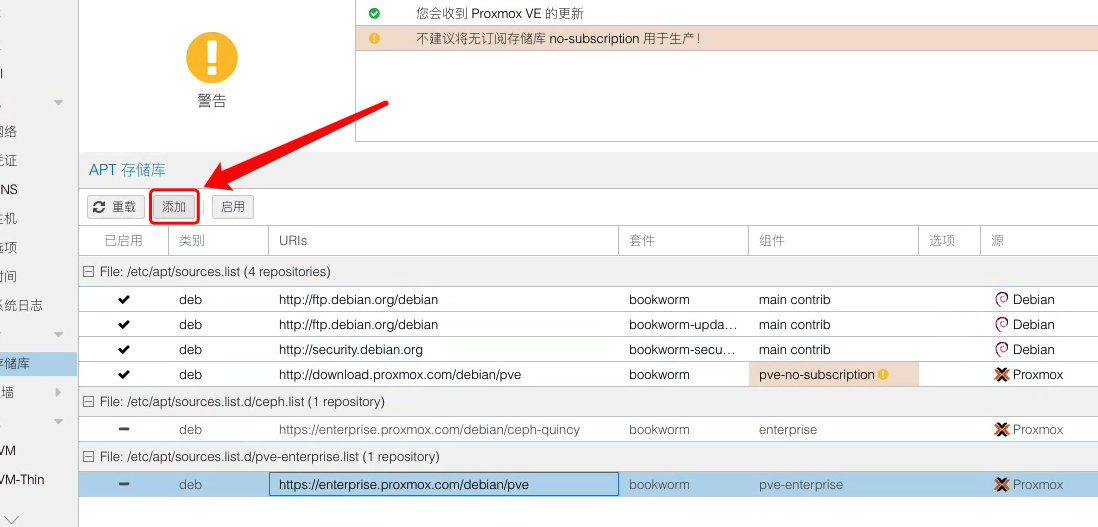
Task: Click the bookworm-secu... suite cell
Action: [x=683, y=349]
